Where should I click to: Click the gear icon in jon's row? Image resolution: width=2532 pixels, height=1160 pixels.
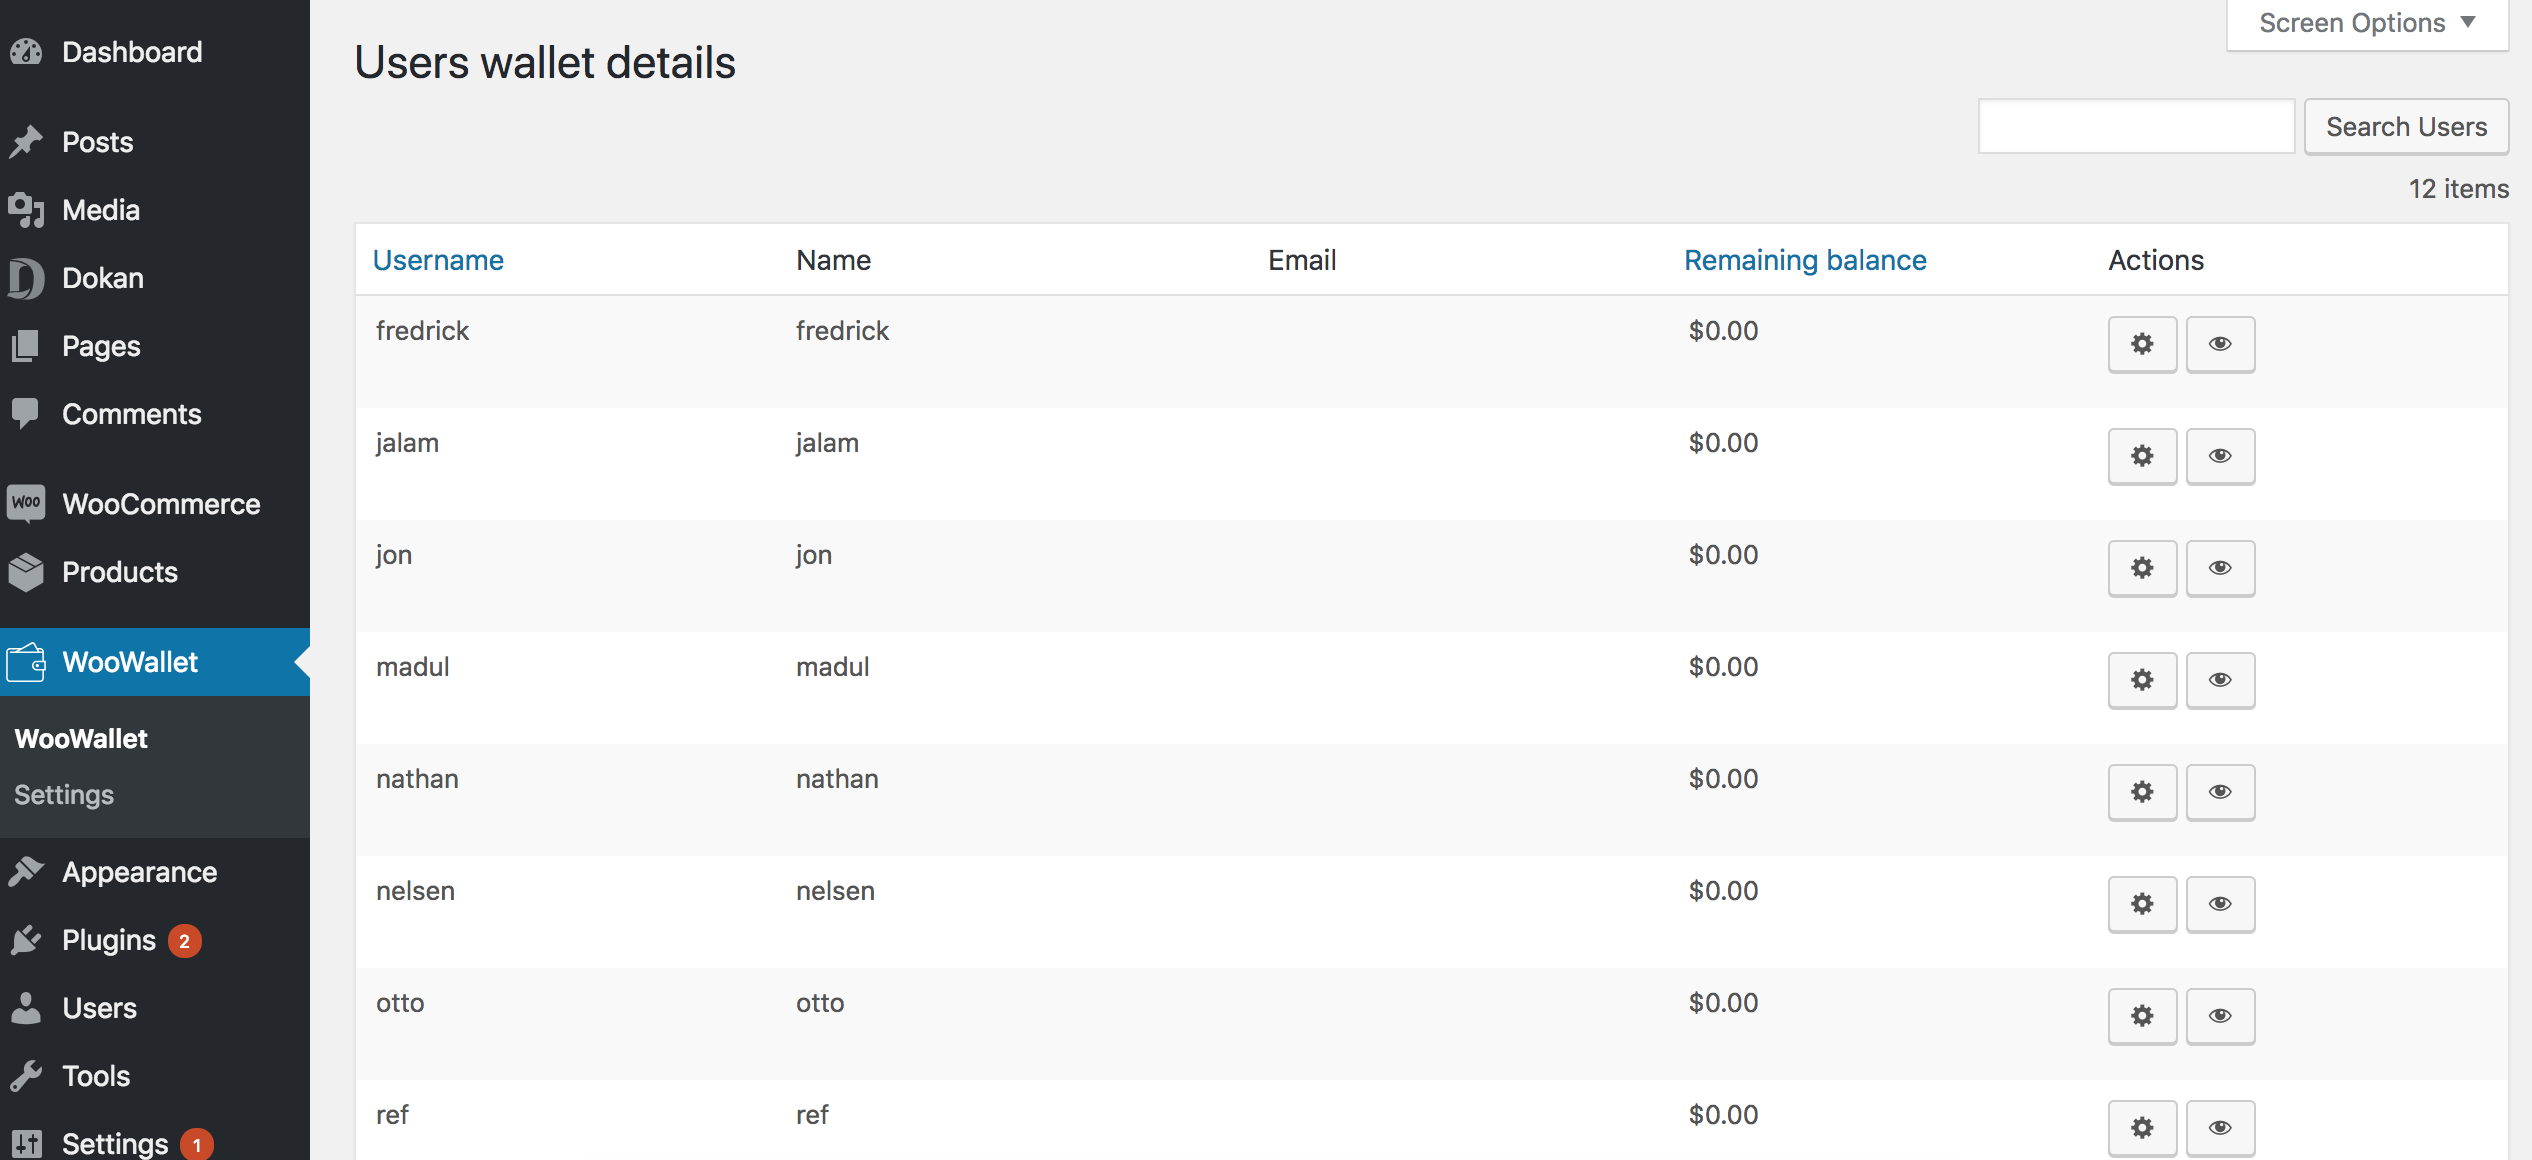(x=2142, y=568)
